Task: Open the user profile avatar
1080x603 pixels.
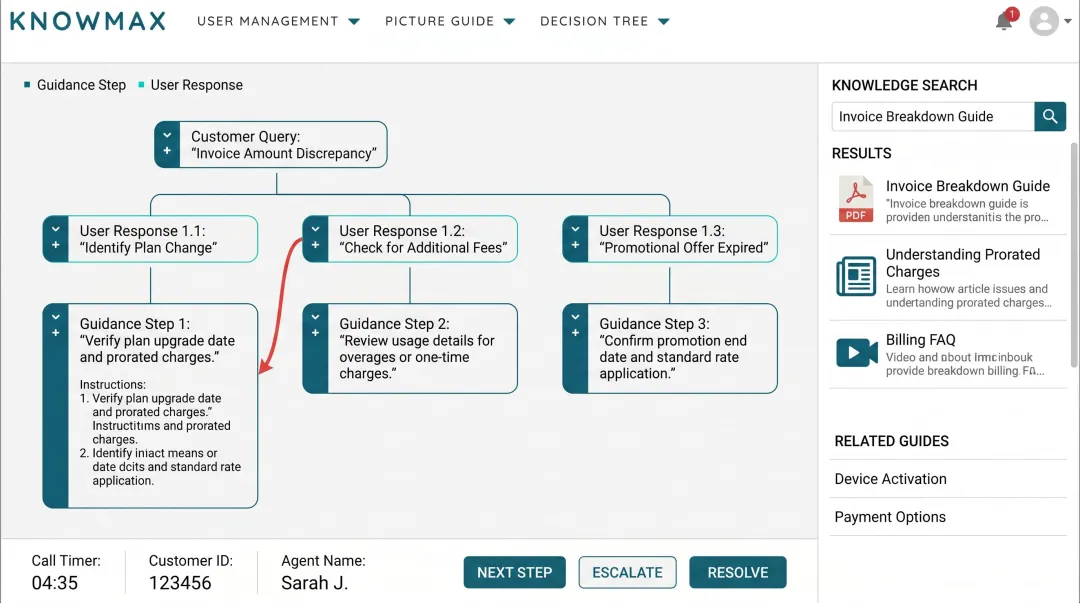Action: (x=1043, y=21)
